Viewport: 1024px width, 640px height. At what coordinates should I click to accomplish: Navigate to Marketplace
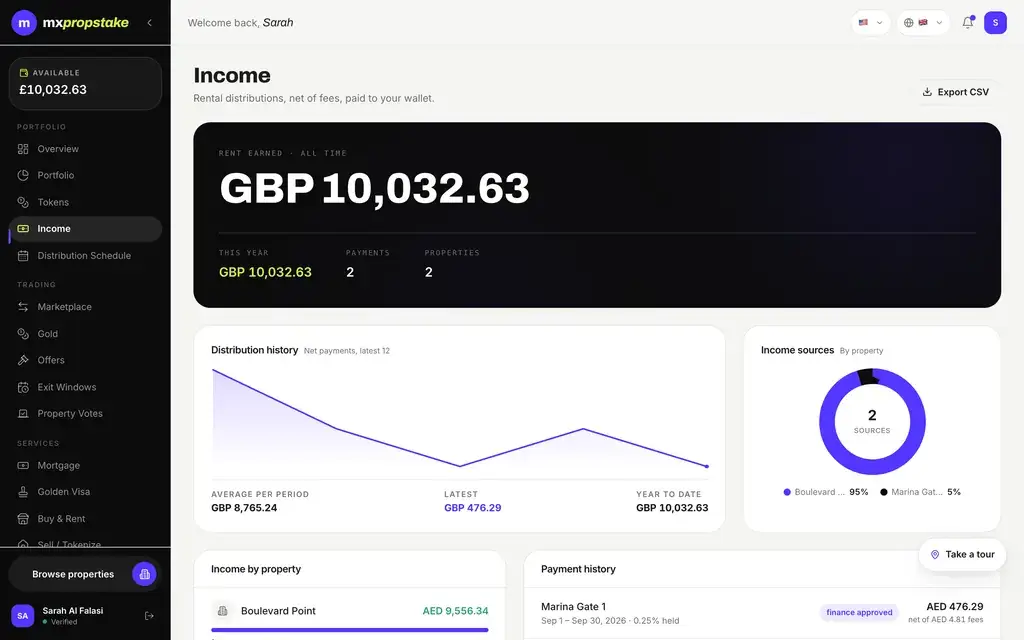[86, 307]
